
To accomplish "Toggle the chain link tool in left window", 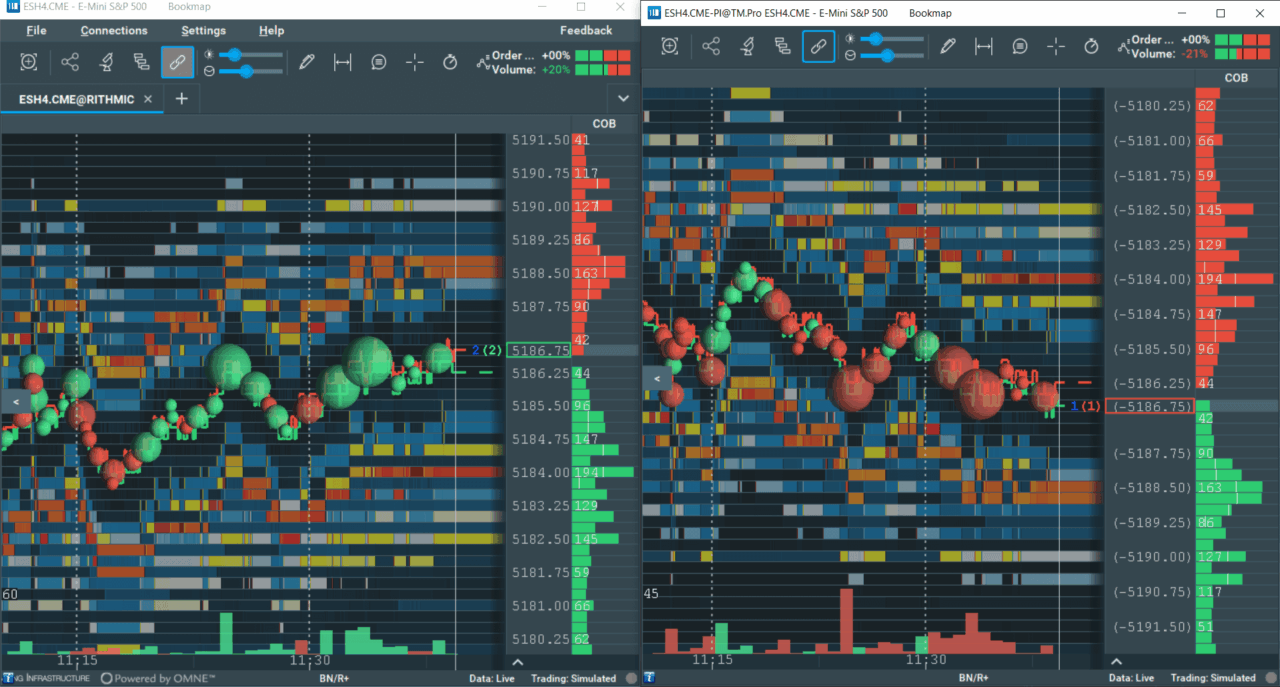I will pyautogui.click(x=177, y=61).
